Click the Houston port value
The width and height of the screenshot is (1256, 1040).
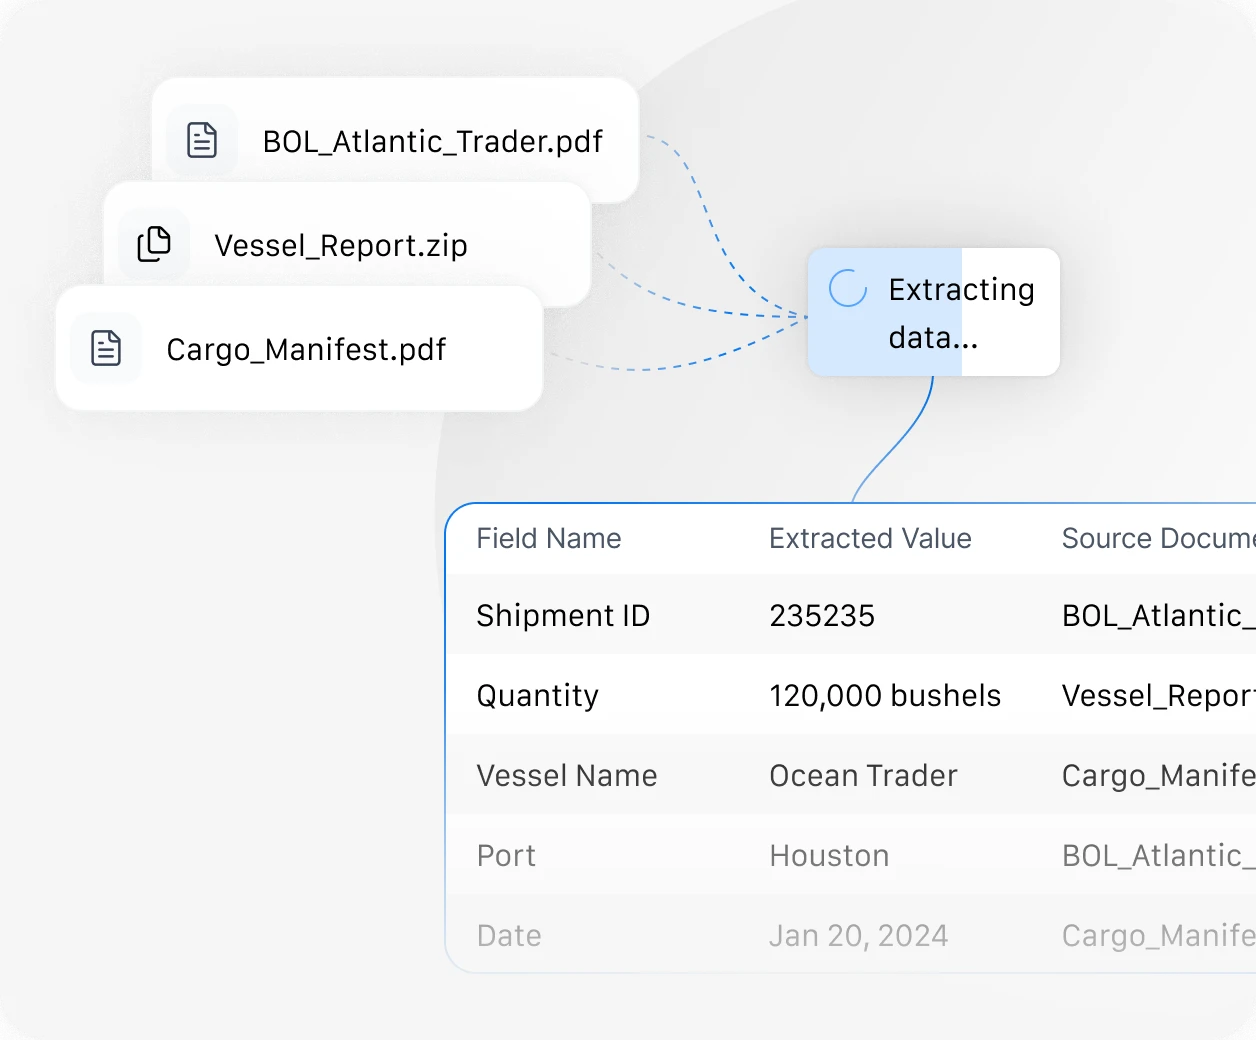[829, 855]
